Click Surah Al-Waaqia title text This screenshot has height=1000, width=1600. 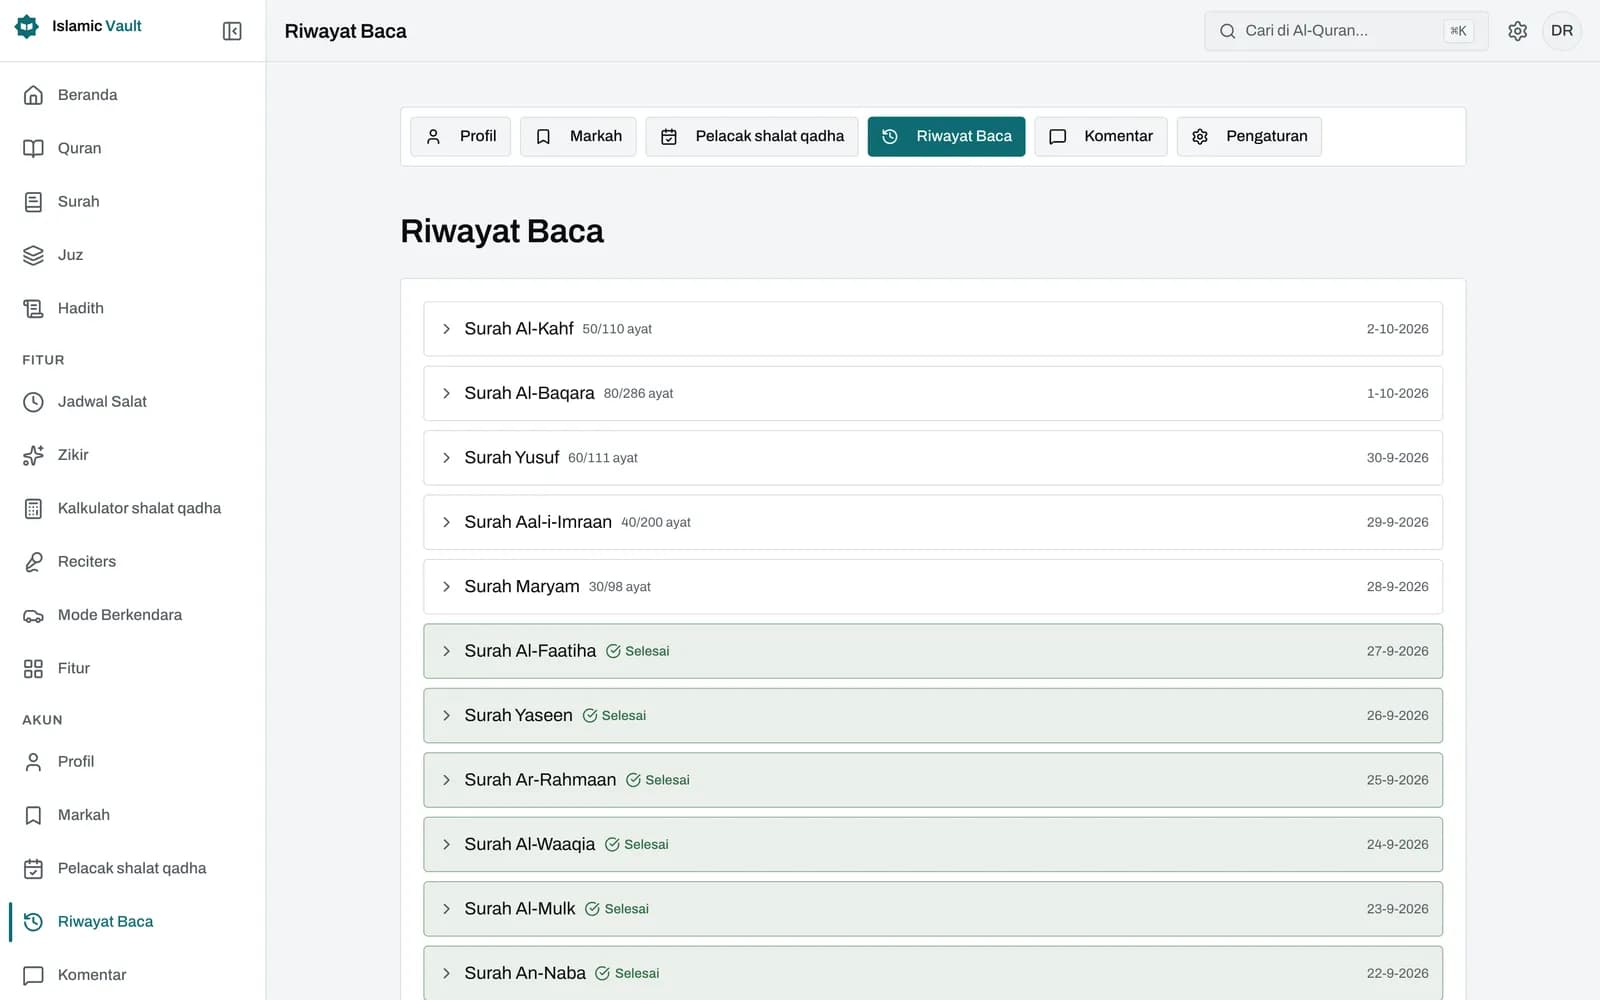pos(529,844)
